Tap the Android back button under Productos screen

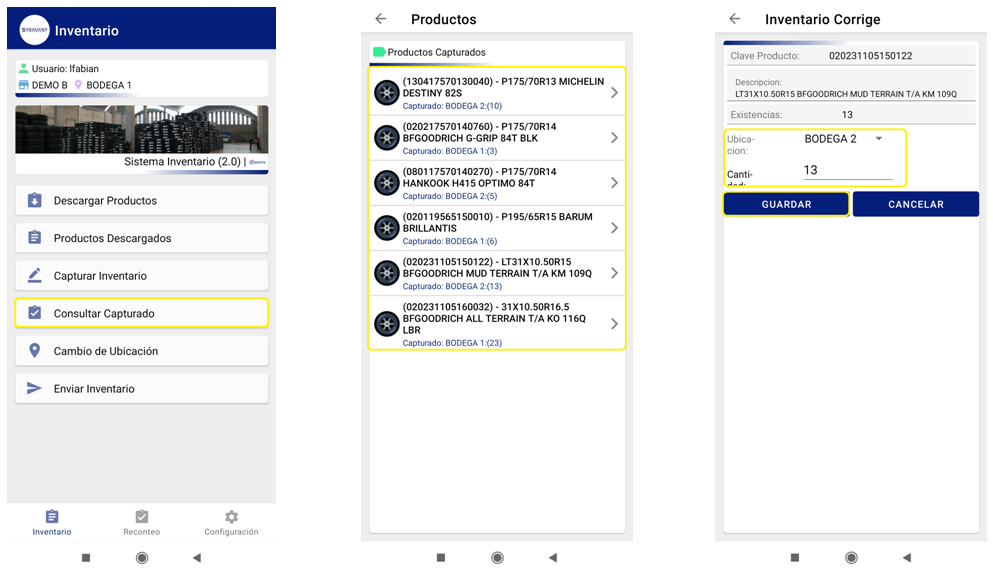[x=553, y=558]
